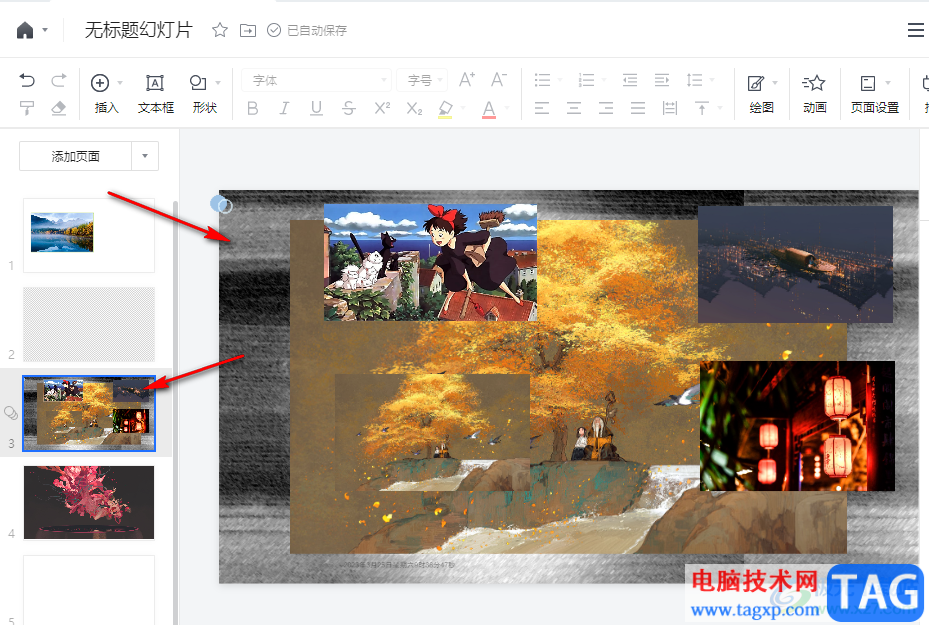929x625 pixels.
Task: Open the line spacing options
Action: [694, 80]
